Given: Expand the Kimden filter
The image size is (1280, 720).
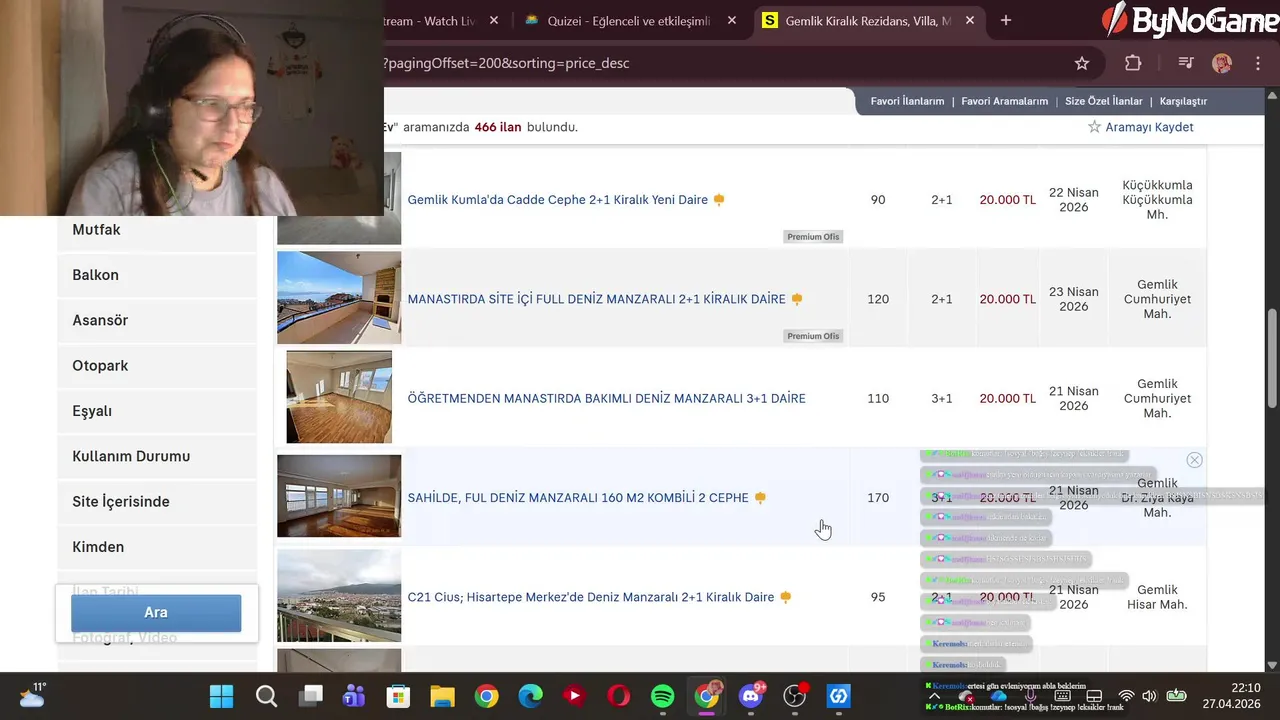Looking at the screenshot, I should 157,547.
